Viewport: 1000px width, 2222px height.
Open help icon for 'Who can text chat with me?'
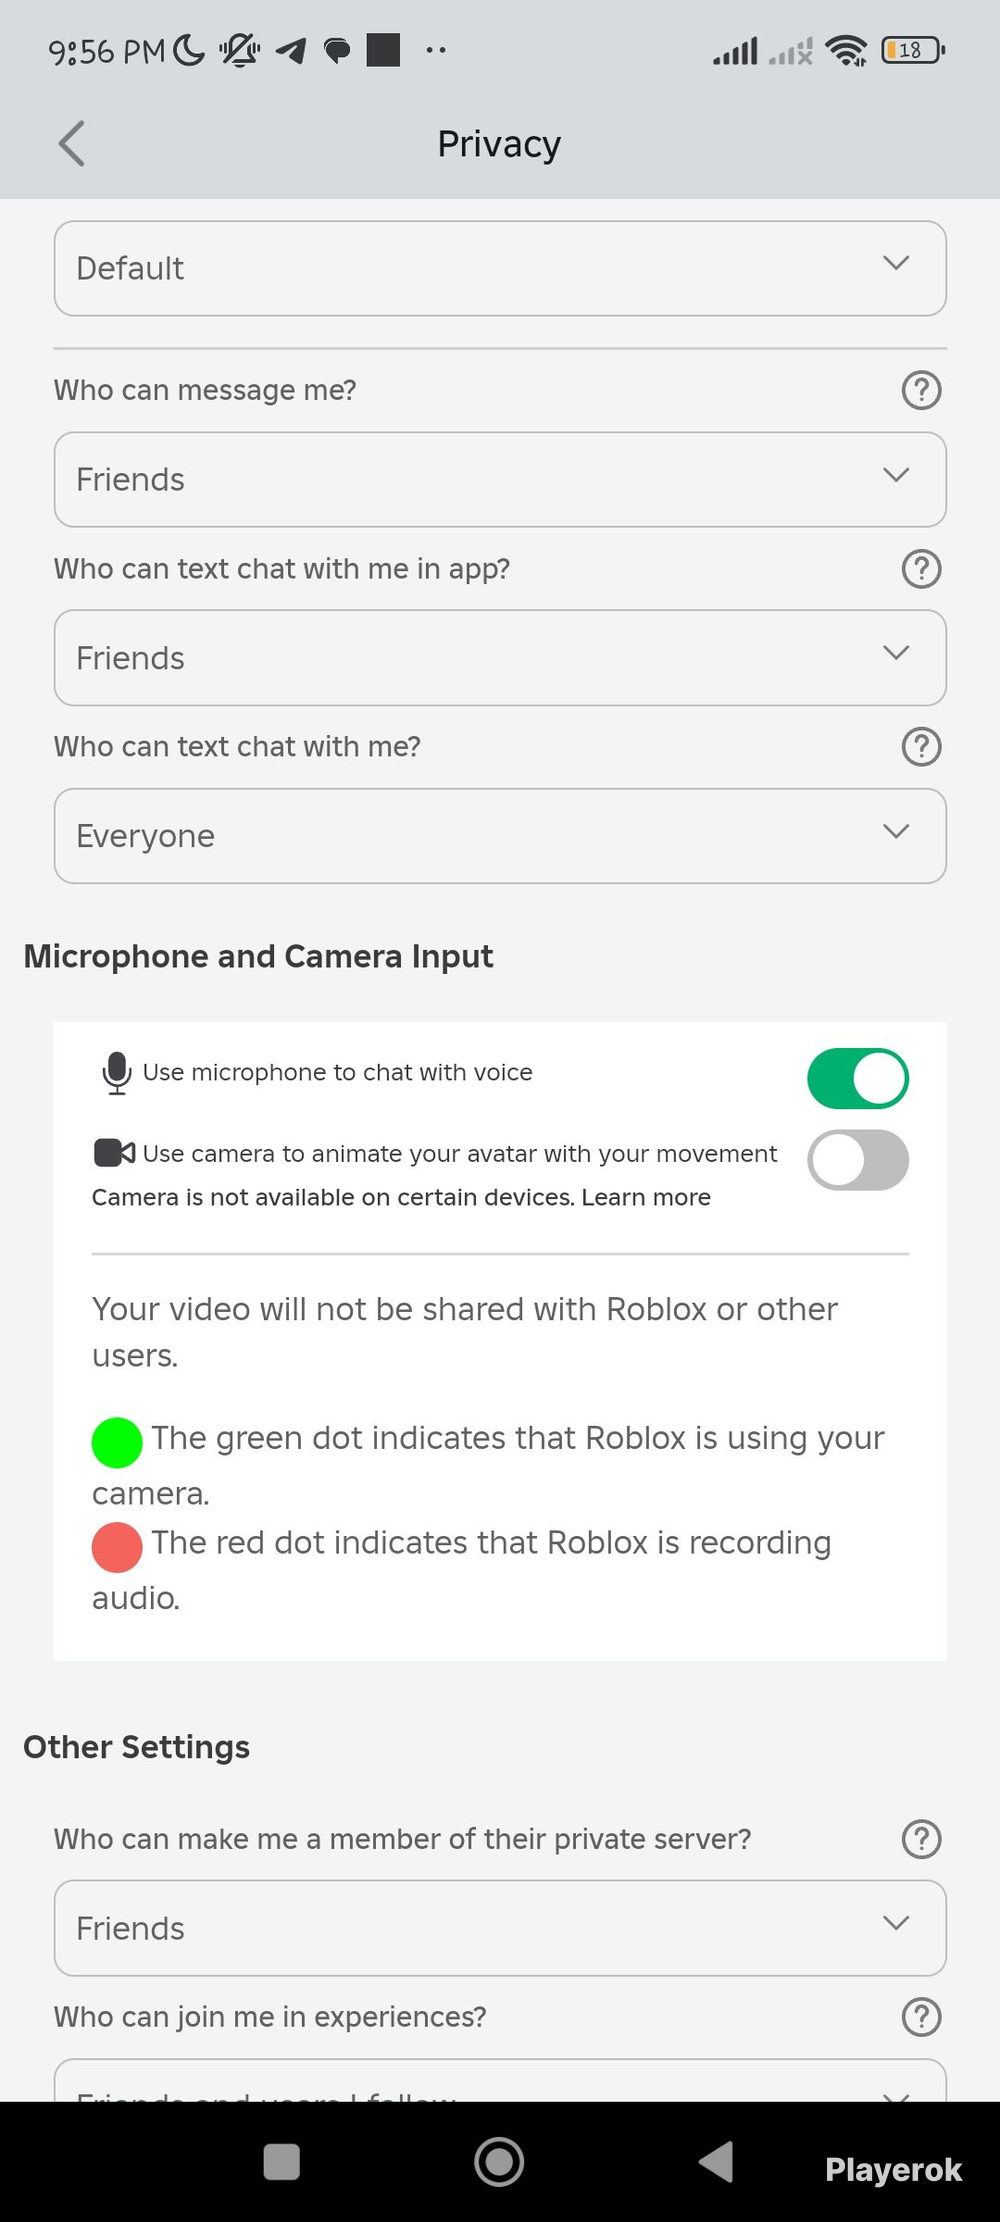click(x=921, y=746)
